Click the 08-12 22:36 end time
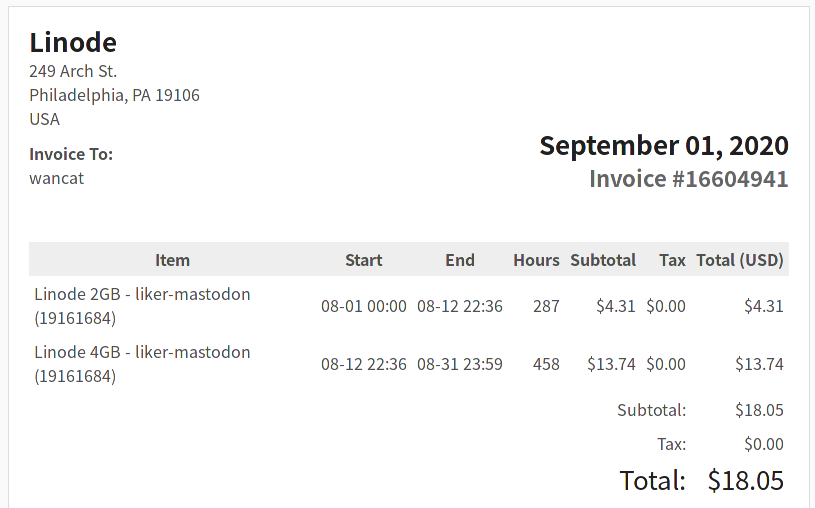The image size is (815, 508). (459, 306)
